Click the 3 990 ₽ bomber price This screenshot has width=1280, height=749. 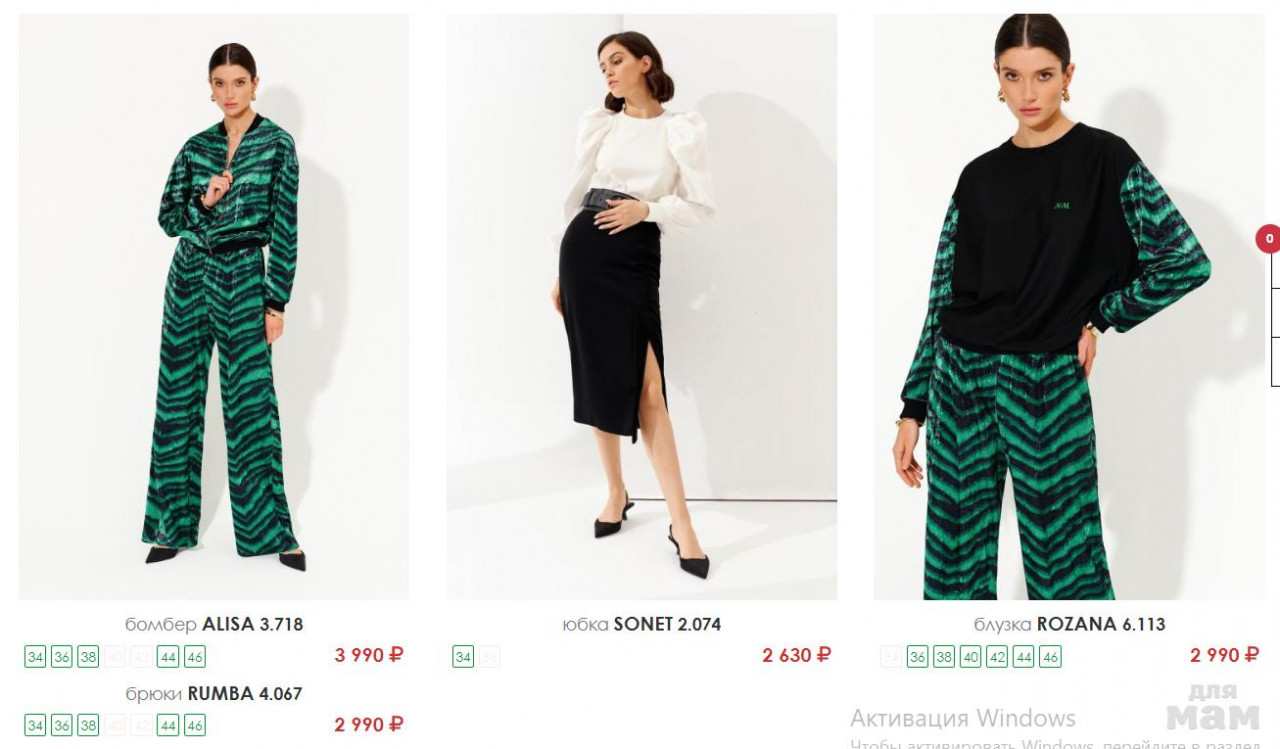369,656
